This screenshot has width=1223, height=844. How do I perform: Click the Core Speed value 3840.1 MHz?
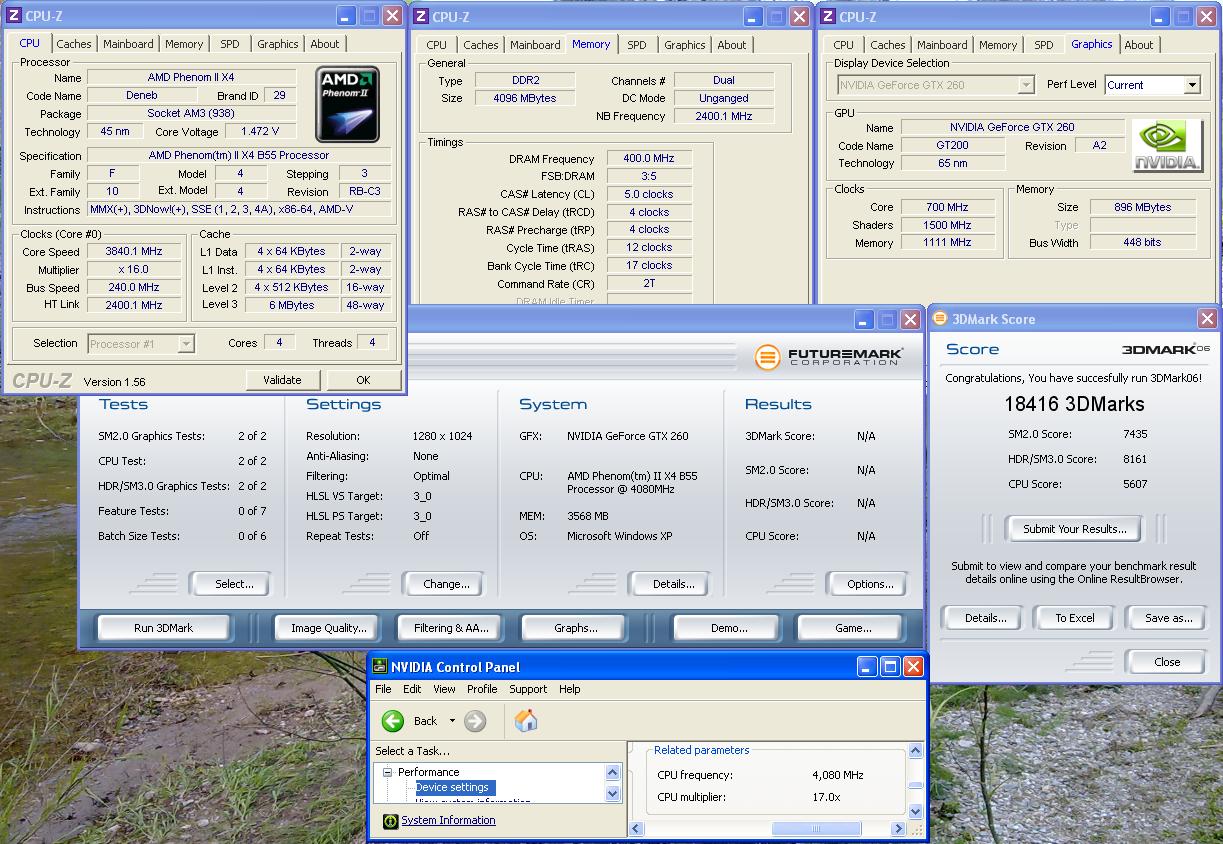[134, 252]
